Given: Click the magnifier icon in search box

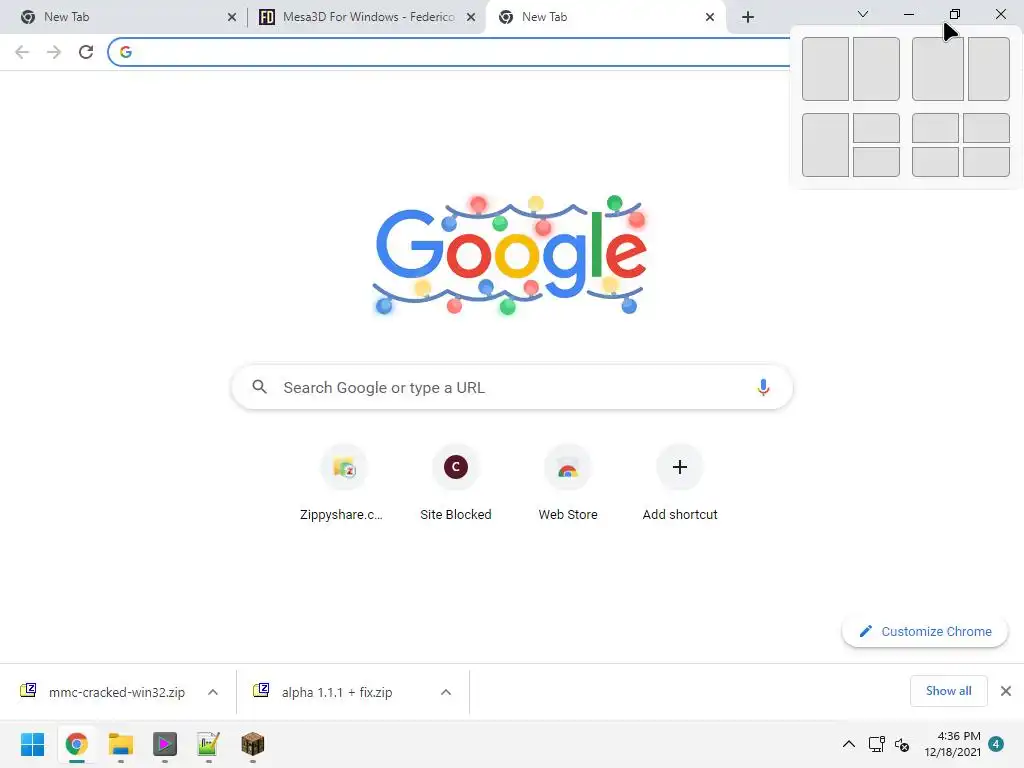Looking at the screenshot, I should tap(259, 387).
